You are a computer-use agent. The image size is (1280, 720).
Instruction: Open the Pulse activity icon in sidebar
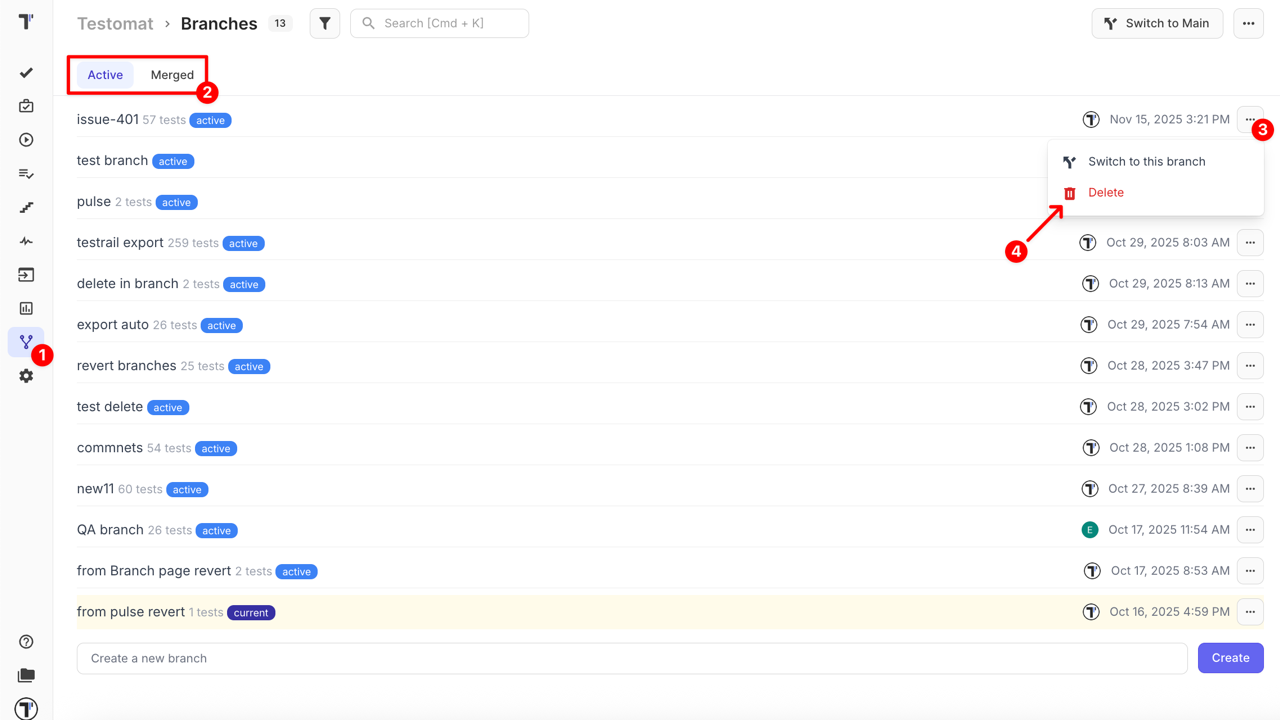pos(26,241)
